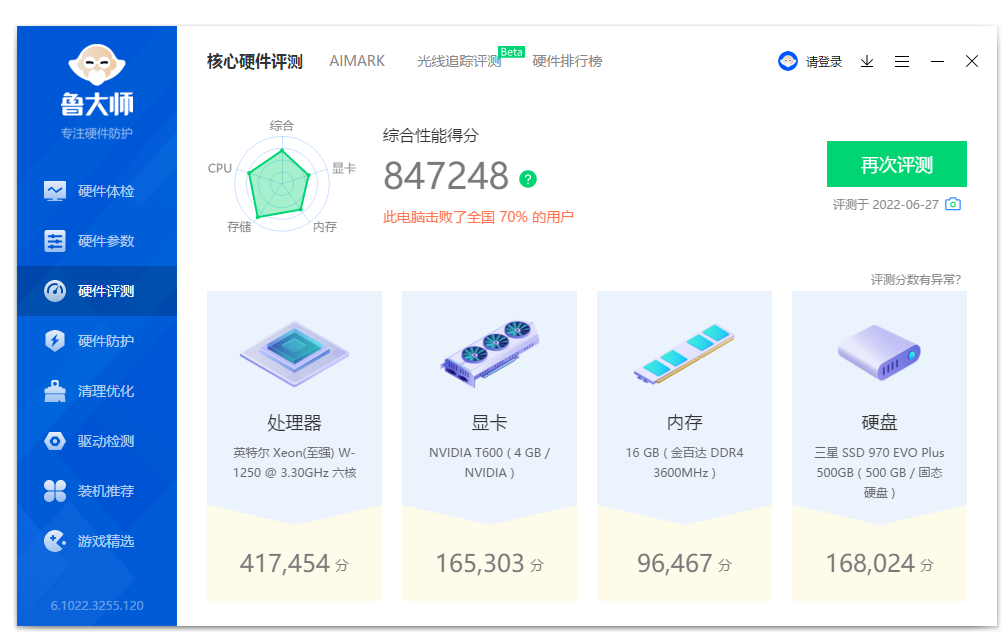
Task: Click the 专注硬件防护 slogan
Action: 97,133
